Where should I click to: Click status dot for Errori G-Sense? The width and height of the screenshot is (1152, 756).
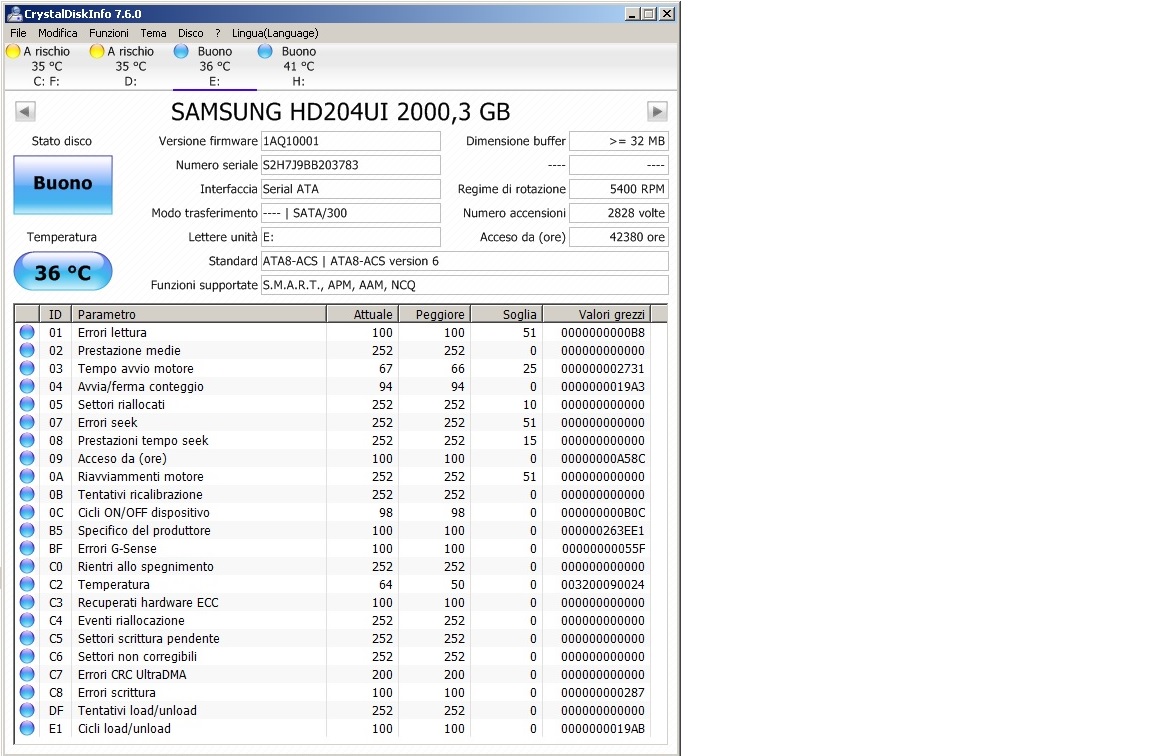[27, 548]
